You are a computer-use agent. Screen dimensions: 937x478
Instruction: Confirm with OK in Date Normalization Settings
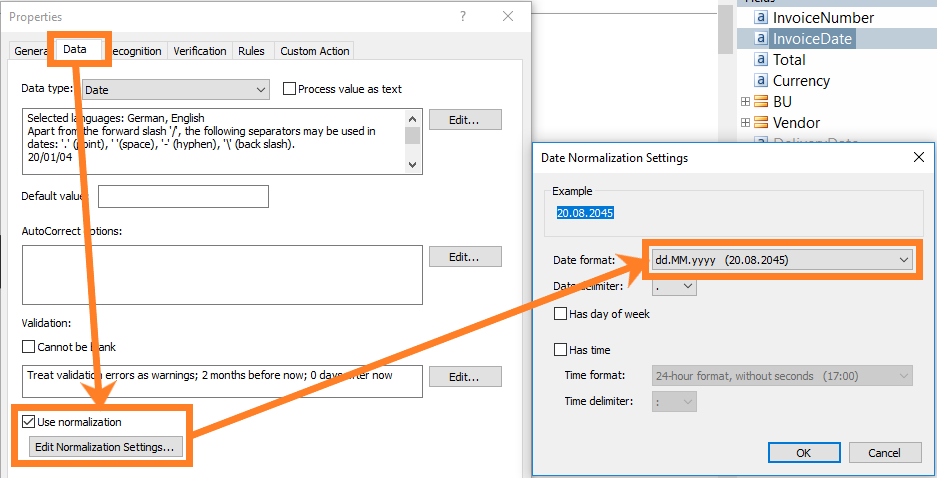(804, 452)
